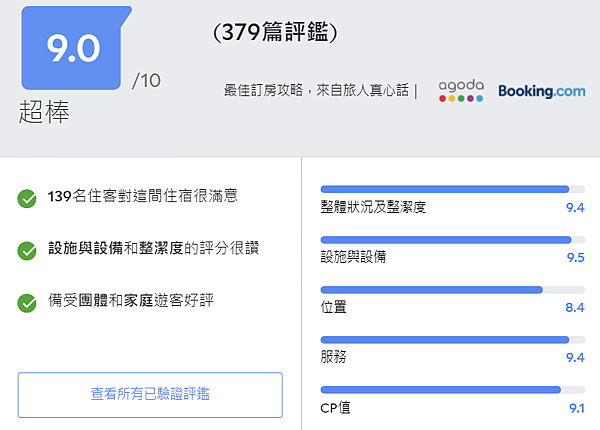Screen dimensions: 600x430
Task: Click the 379篇評鑑 review count
Action: 276,33
